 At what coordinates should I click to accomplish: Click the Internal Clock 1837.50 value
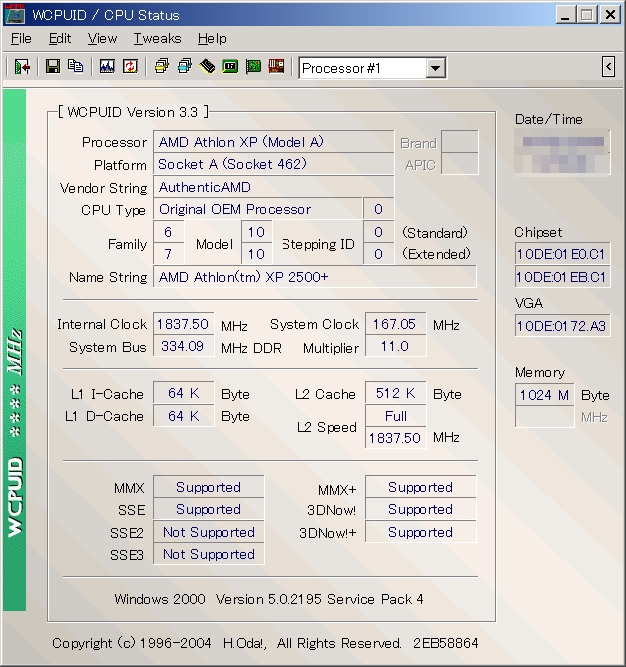tap(183, 324)
